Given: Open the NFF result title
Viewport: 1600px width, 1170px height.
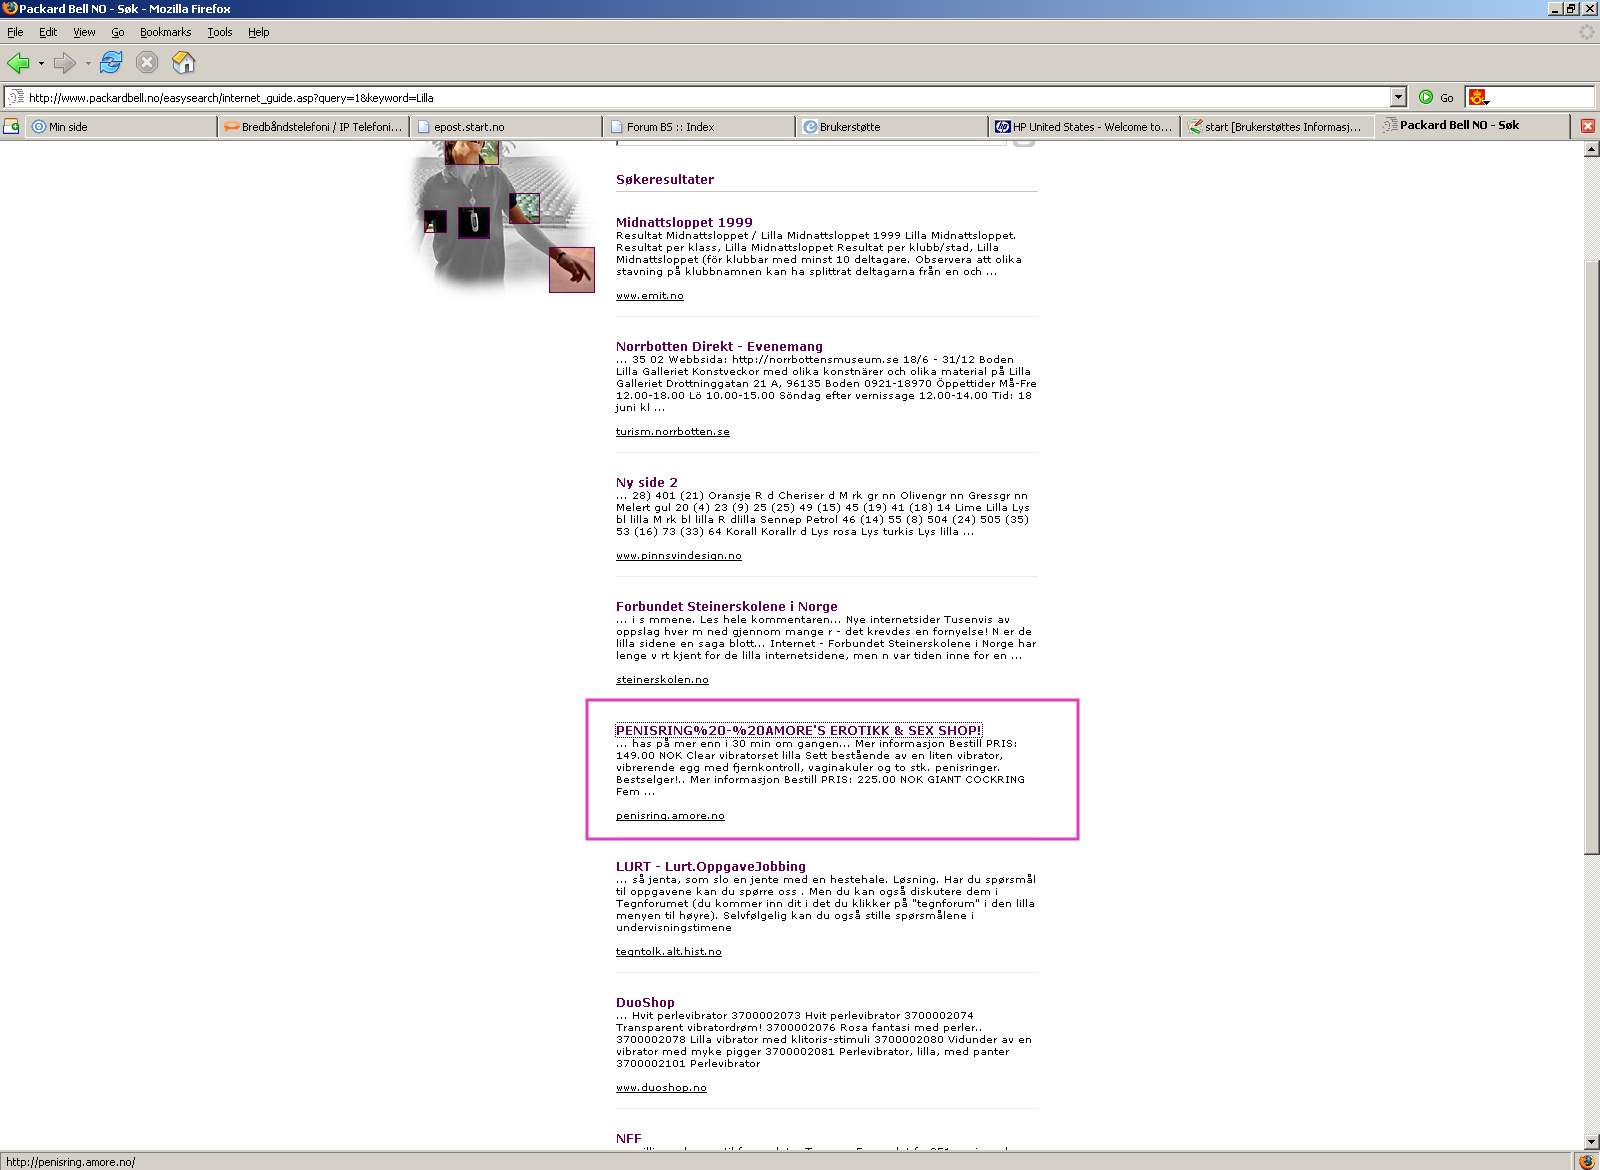Looking at the screenshot, I should tap(629, 1138).
